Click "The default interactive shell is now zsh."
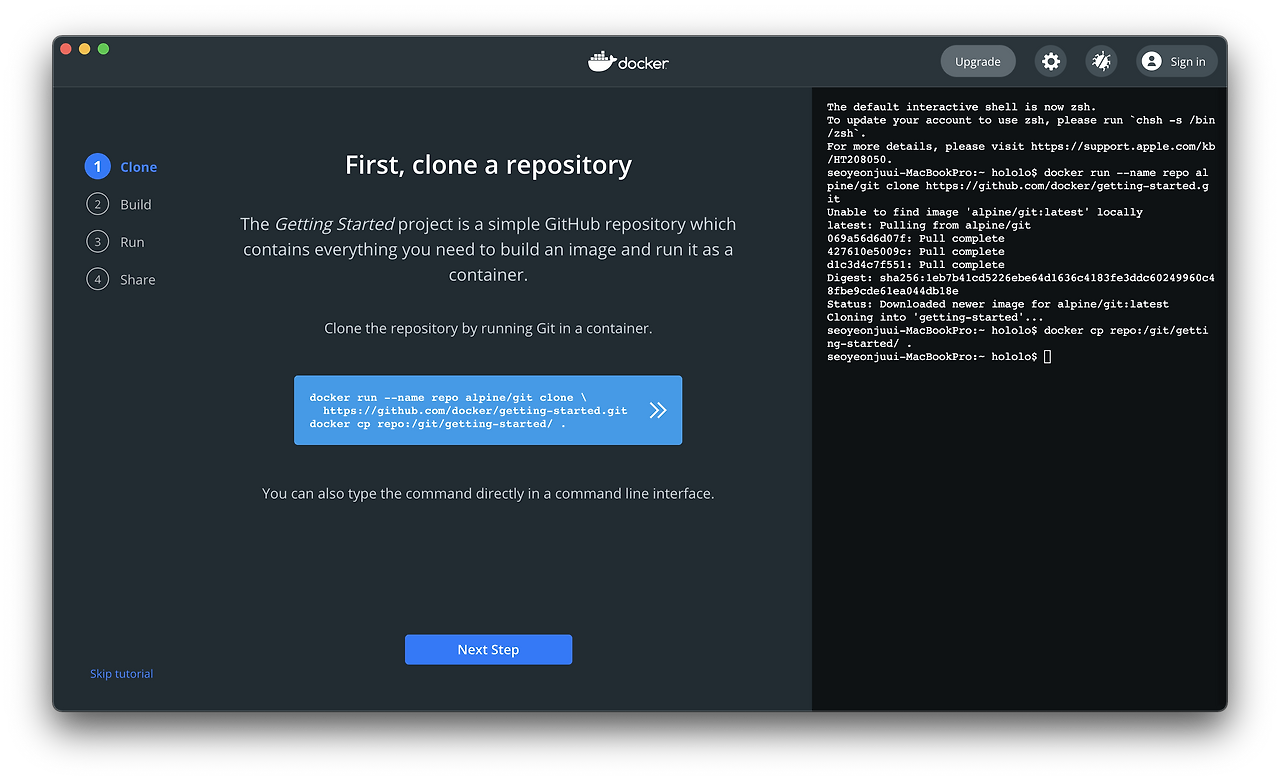This screenshot has height=781, width=1280. click(961, 107)
